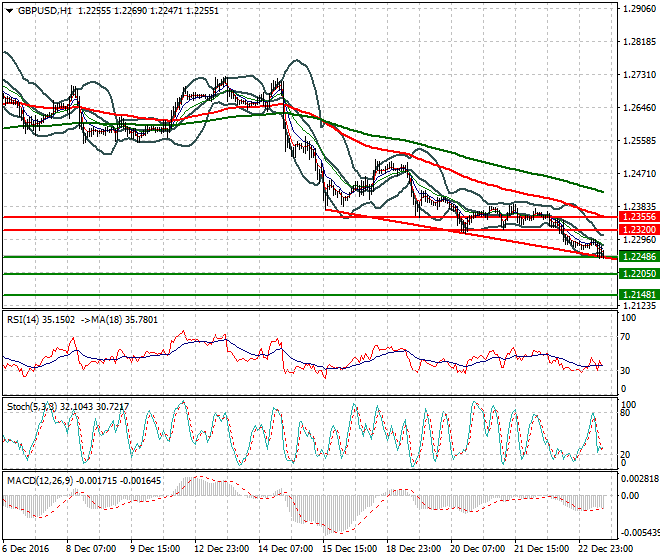Click the RSI(14) indicator label
The image size is (660, 560).
24,320
